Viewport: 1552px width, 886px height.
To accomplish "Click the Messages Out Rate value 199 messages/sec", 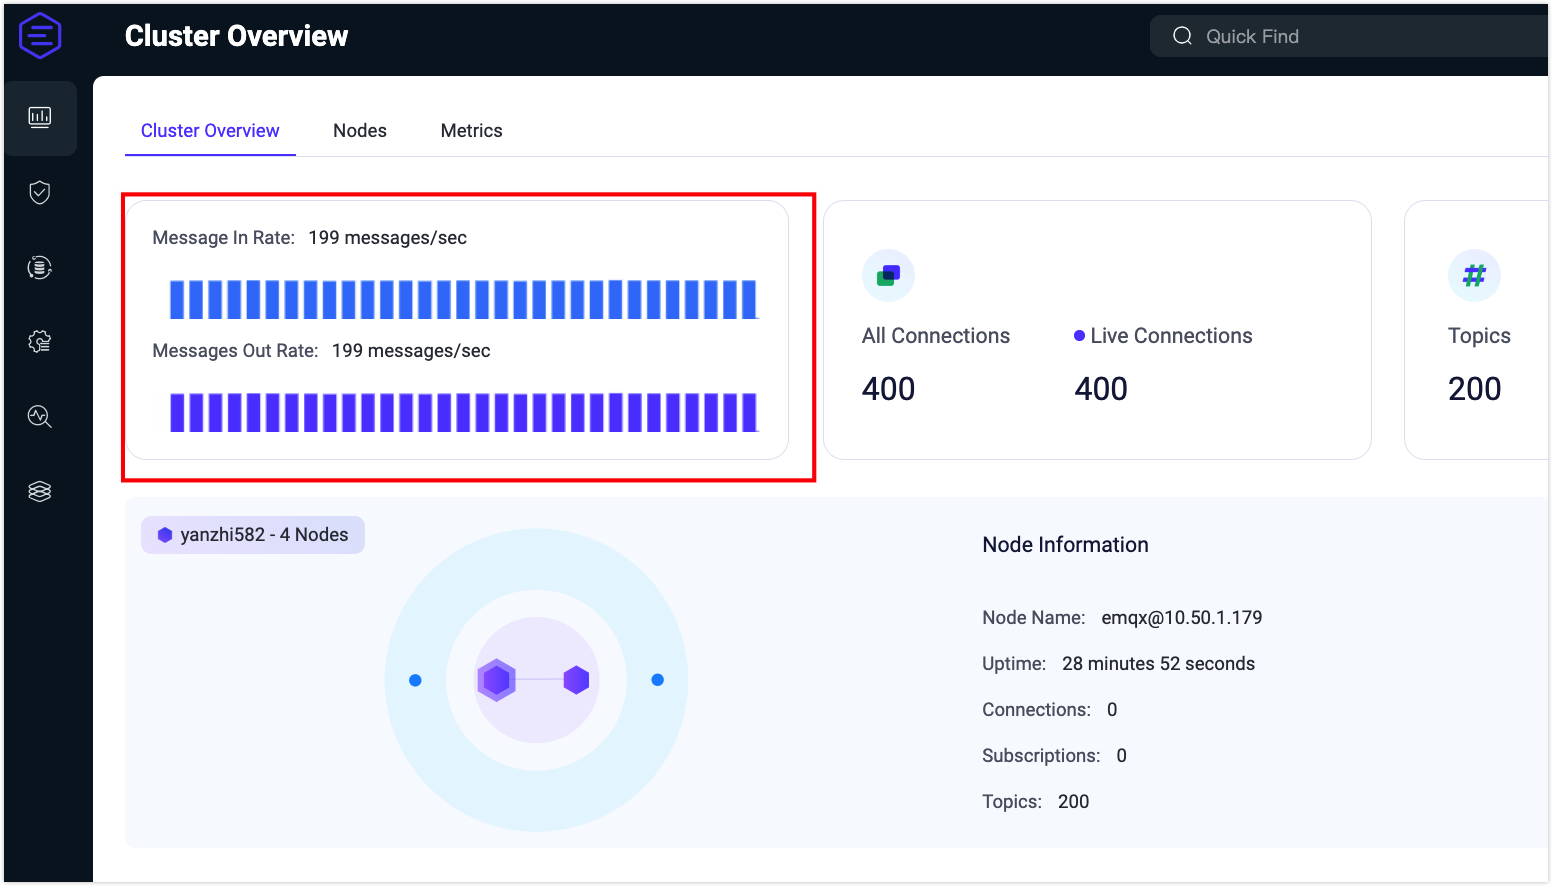I will tap(411, 351).
